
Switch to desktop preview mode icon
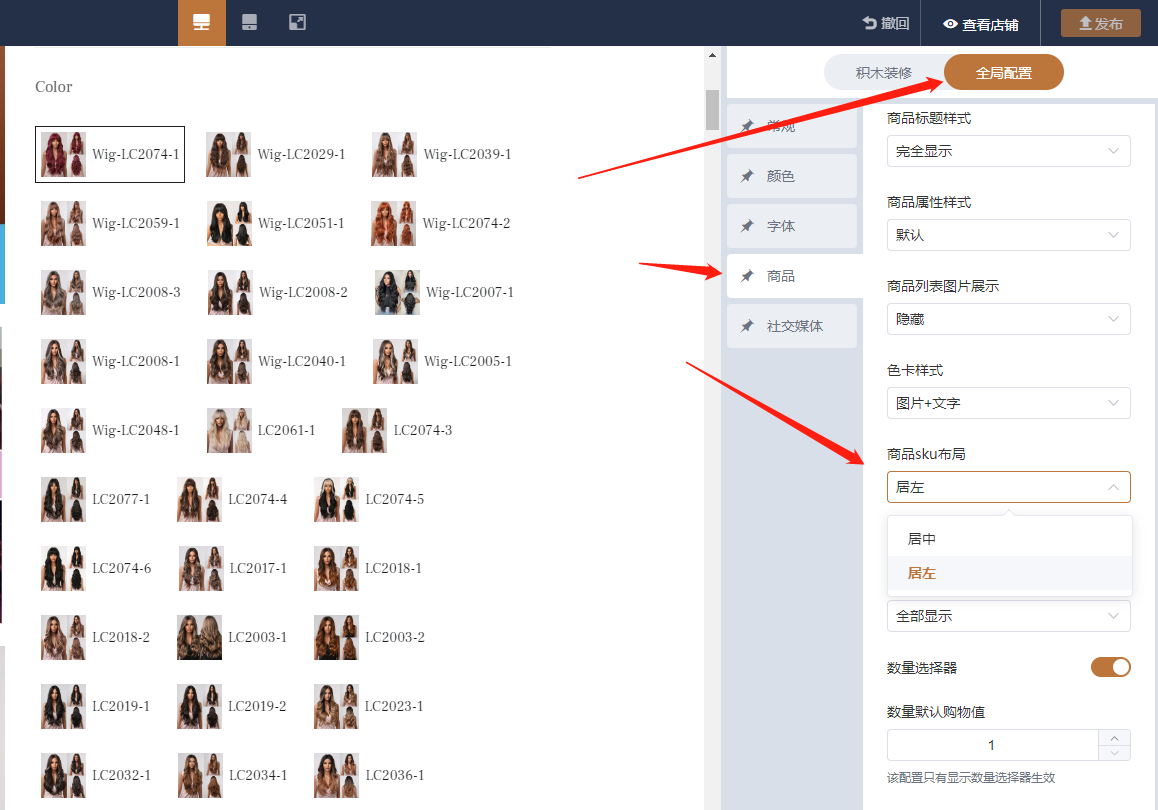202,23
